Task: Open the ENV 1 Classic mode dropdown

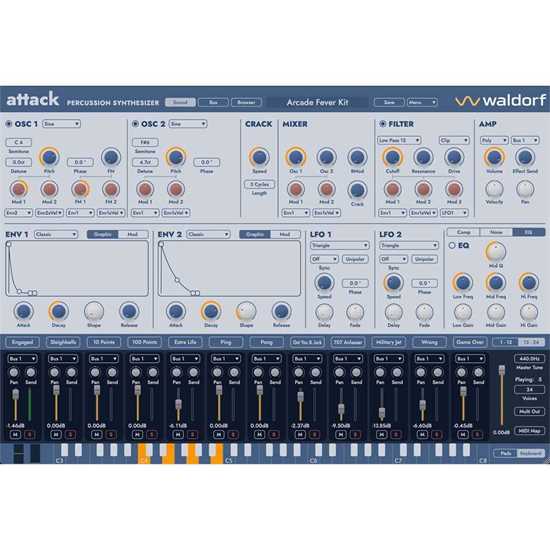Action: click(x=56, y=234)
